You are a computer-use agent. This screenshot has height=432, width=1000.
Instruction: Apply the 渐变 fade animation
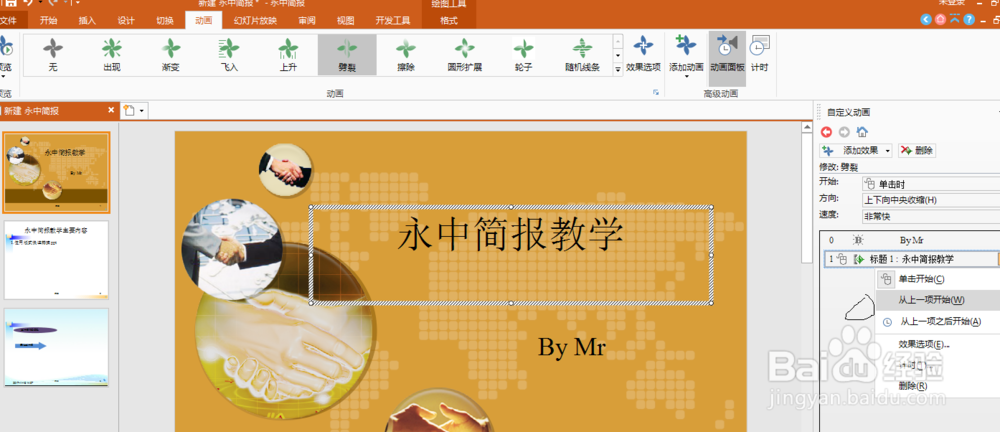tap(170, 55)
